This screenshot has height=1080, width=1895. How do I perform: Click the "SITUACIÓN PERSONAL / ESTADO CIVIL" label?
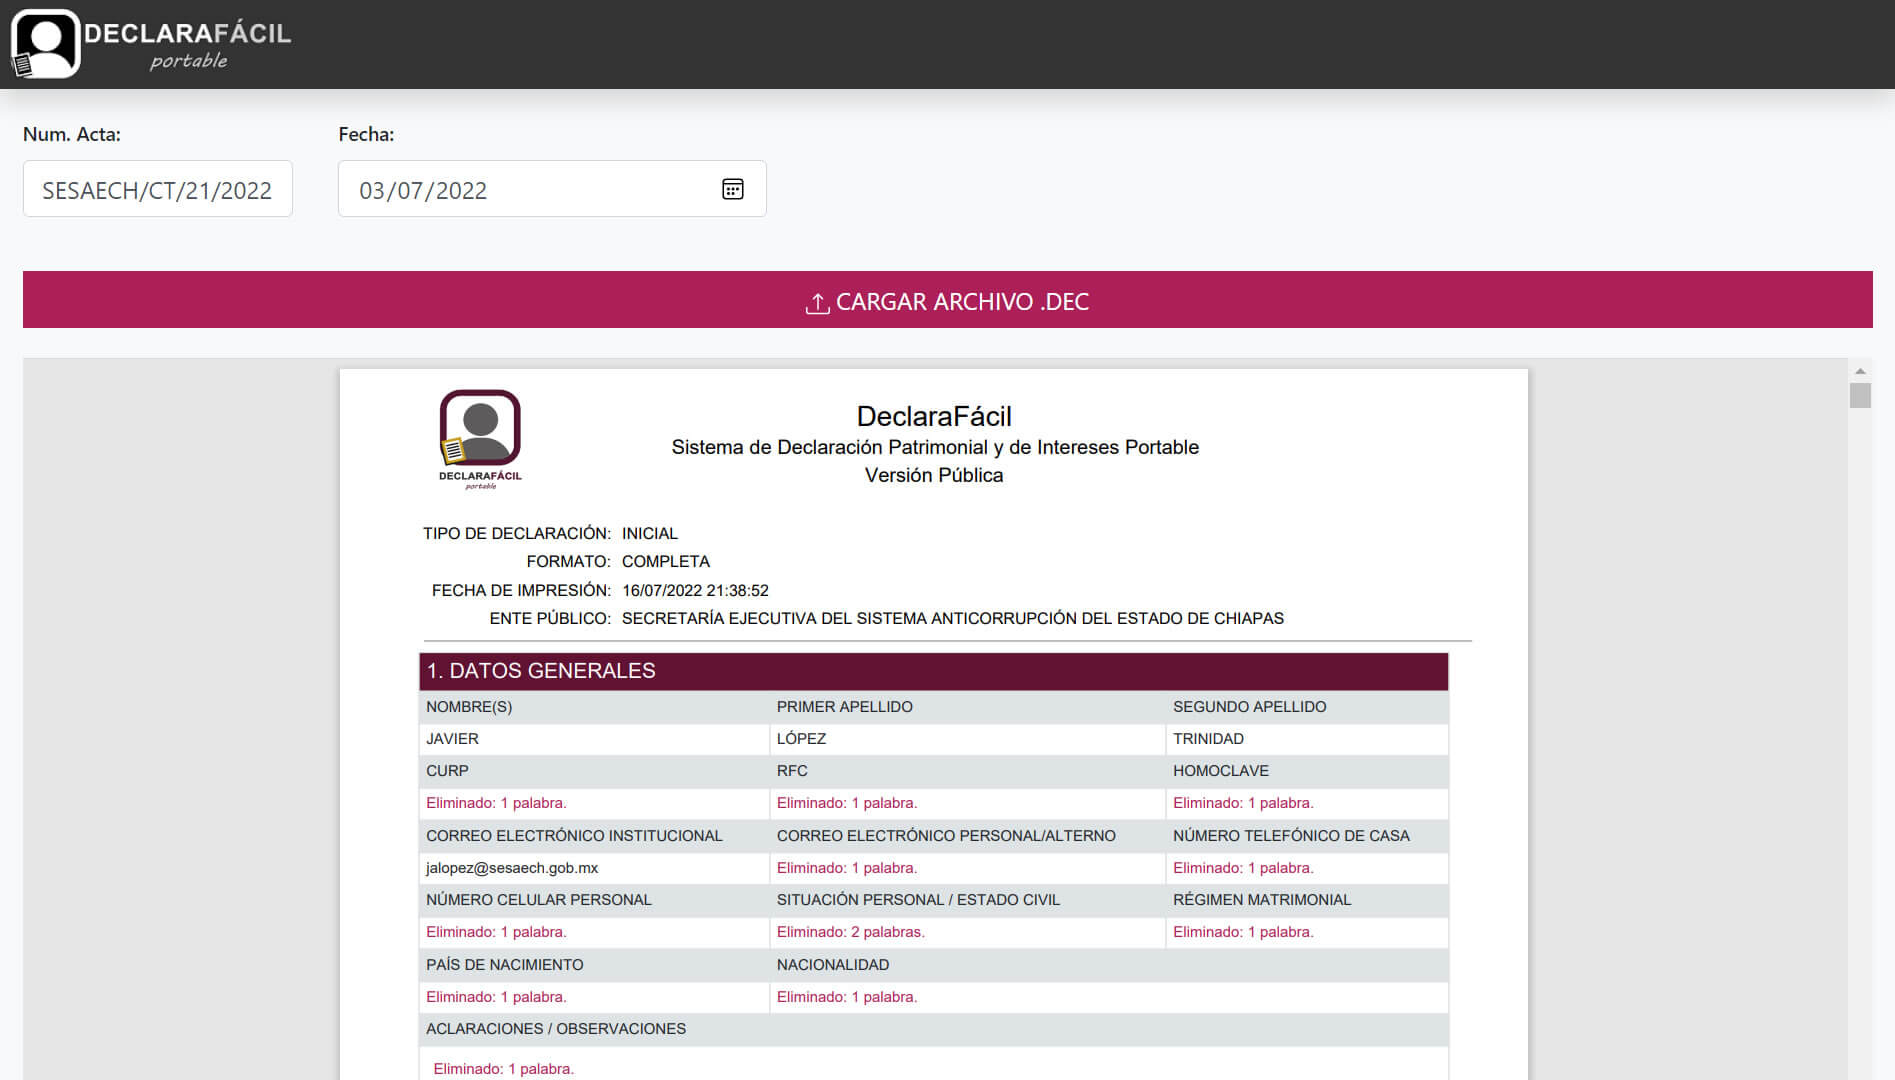click(x=918, y=900)
